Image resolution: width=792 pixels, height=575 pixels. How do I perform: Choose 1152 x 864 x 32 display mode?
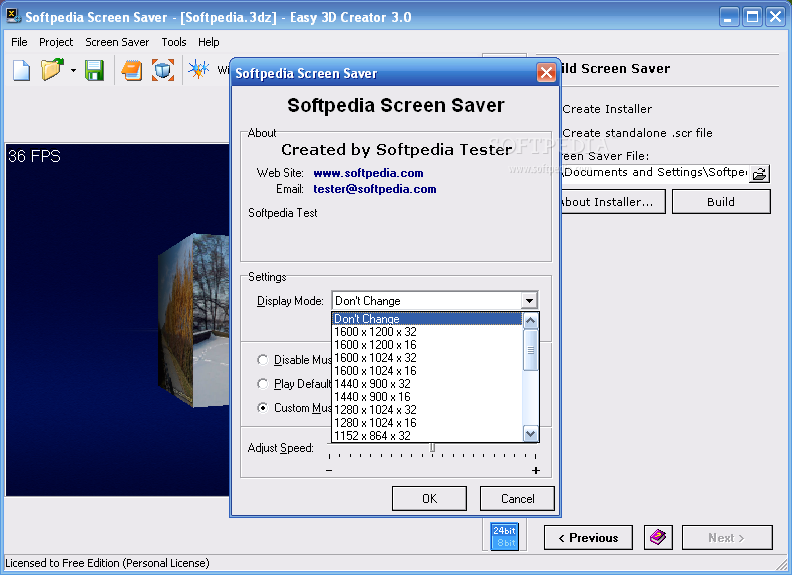[427, 436]
